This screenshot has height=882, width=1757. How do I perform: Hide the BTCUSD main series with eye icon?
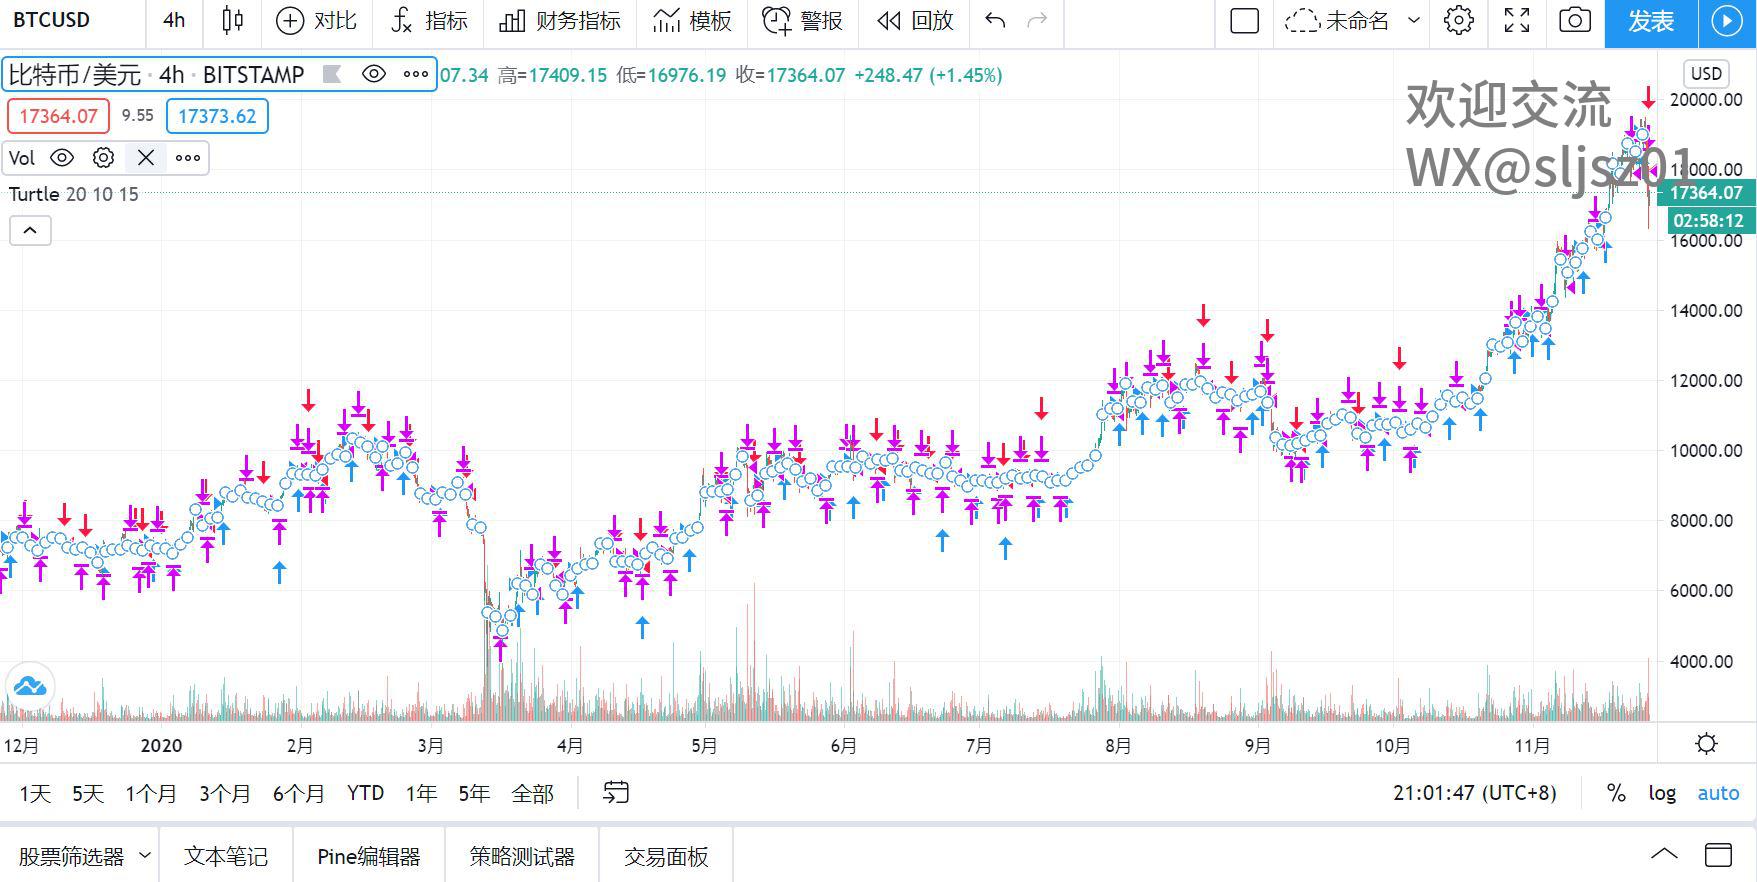pyautogui.click(x=373, y=74)
